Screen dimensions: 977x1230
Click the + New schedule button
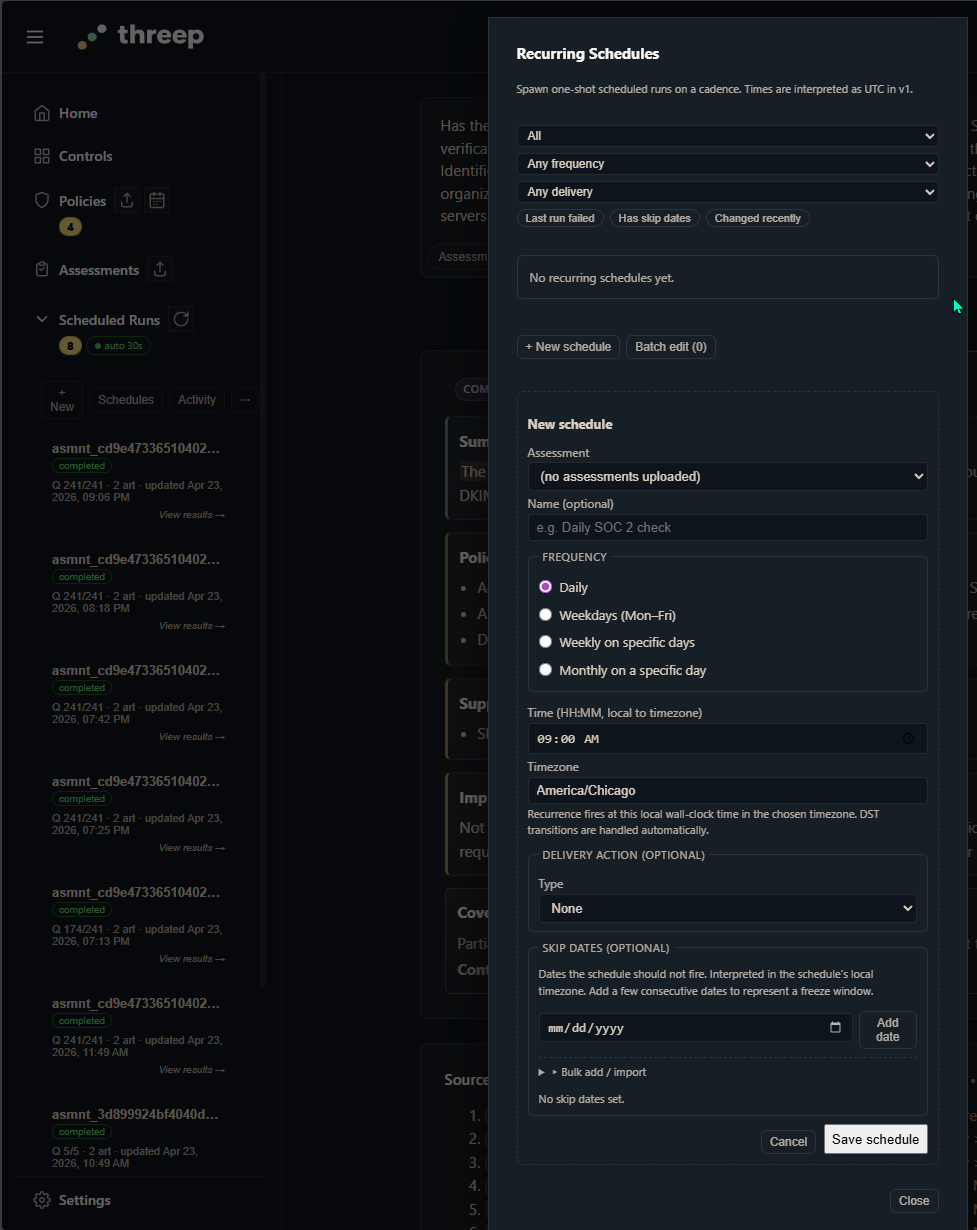(x=568, y=347)
